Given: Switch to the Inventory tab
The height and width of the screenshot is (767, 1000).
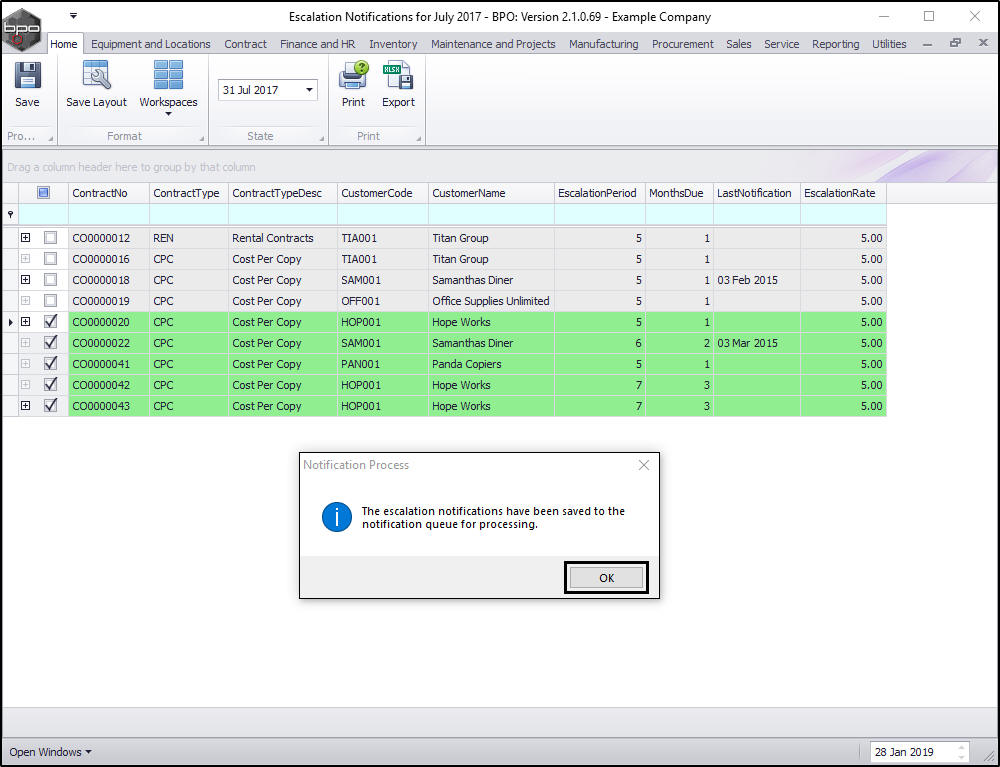Looking at the screenshot, I should point(393,44).
